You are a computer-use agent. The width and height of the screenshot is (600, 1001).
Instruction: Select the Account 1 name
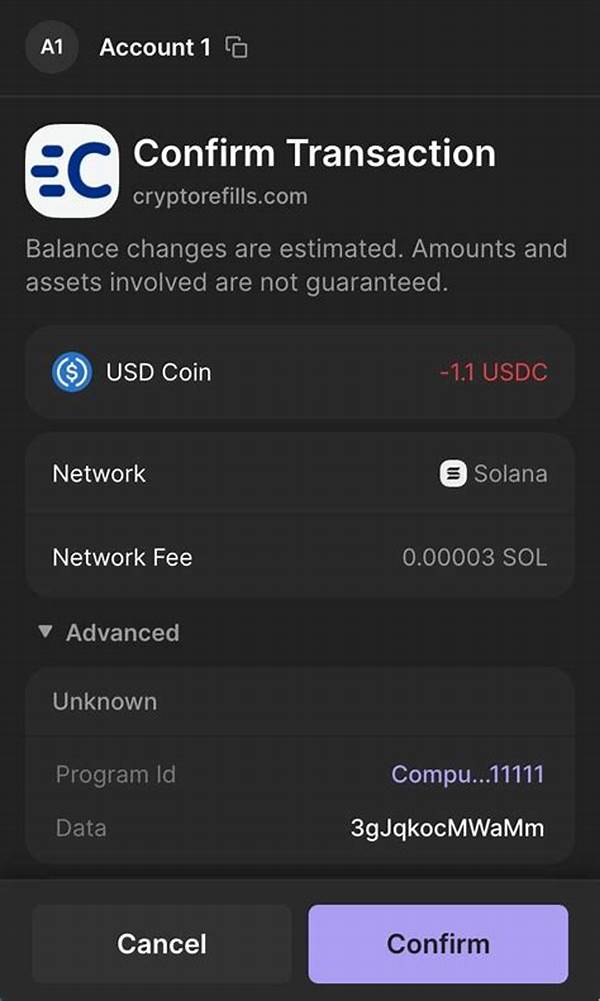[x=154, y=47]
